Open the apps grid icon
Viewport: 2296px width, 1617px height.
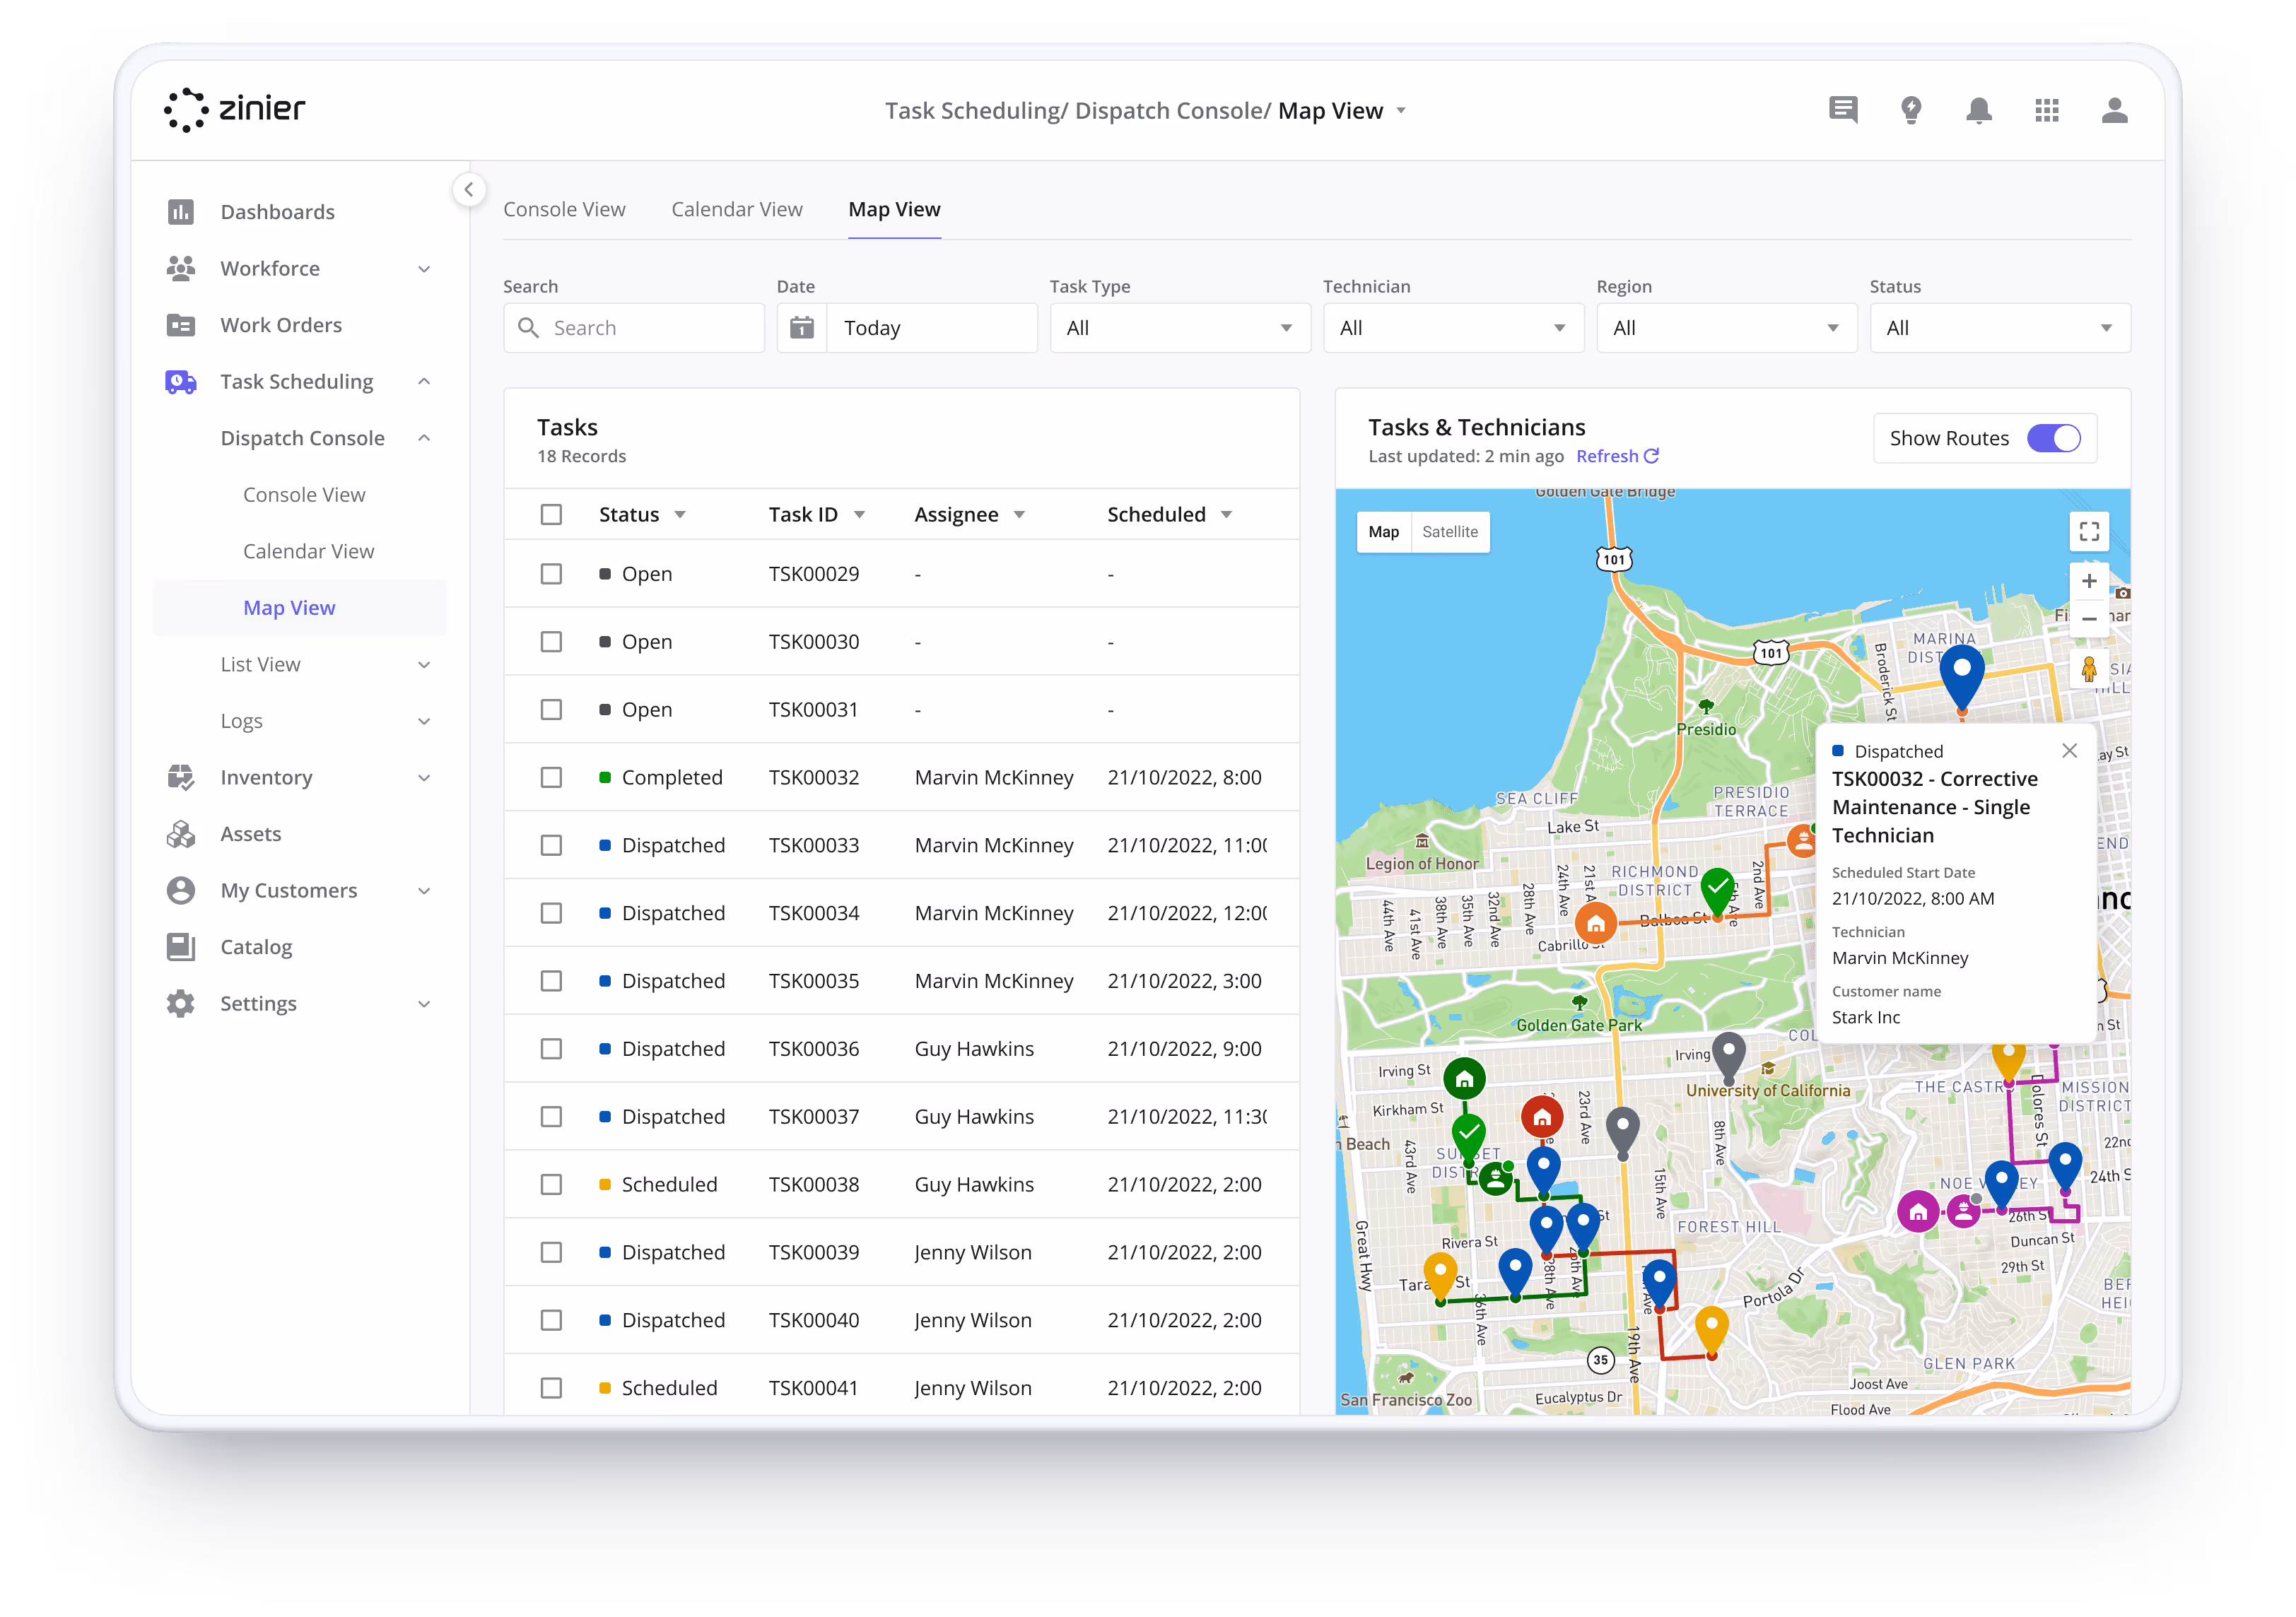click(2046, 110)
